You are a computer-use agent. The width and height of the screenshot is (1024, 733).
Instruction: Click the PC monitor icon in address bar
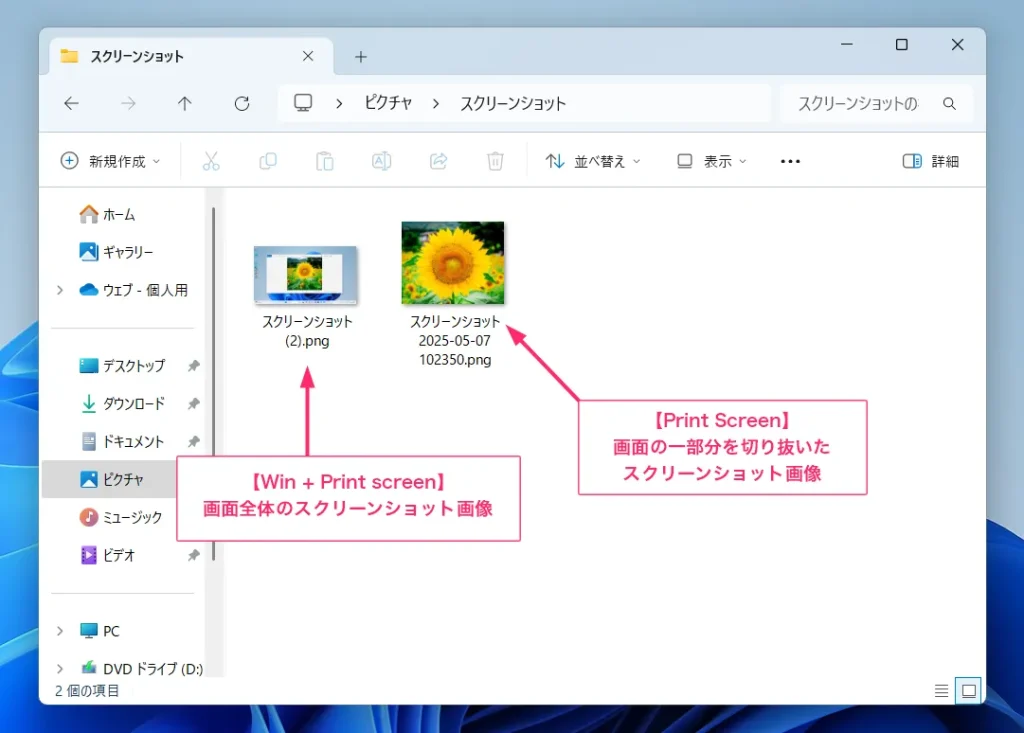(x=303, y=103)
